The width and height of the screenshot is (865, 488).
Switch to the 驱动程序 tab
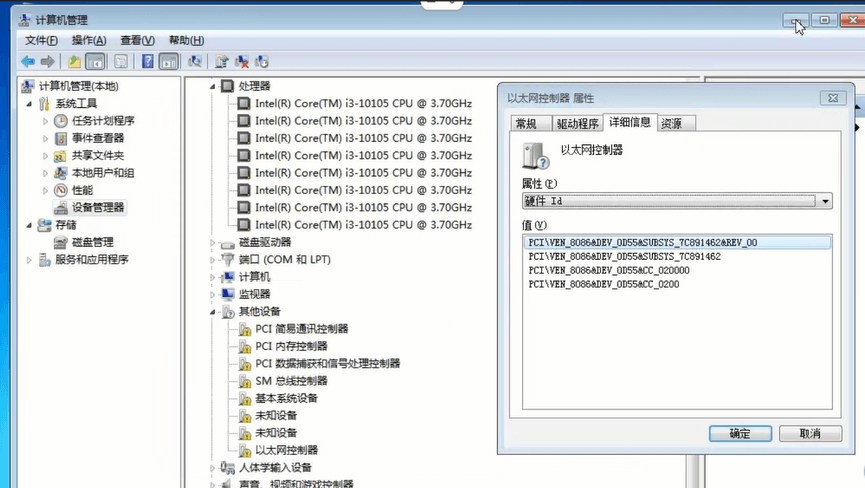(578, 124)
